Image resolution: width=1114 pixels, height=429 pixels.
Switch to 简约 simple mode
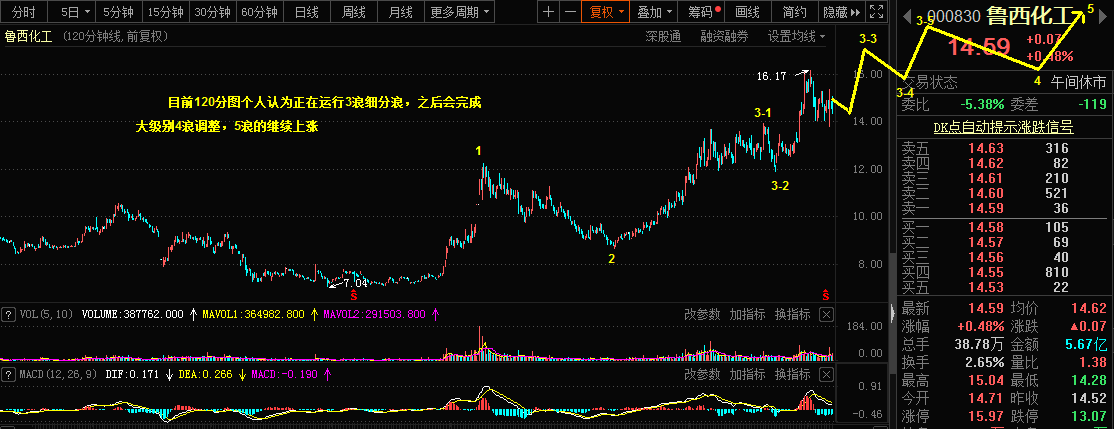pos(794,11)
